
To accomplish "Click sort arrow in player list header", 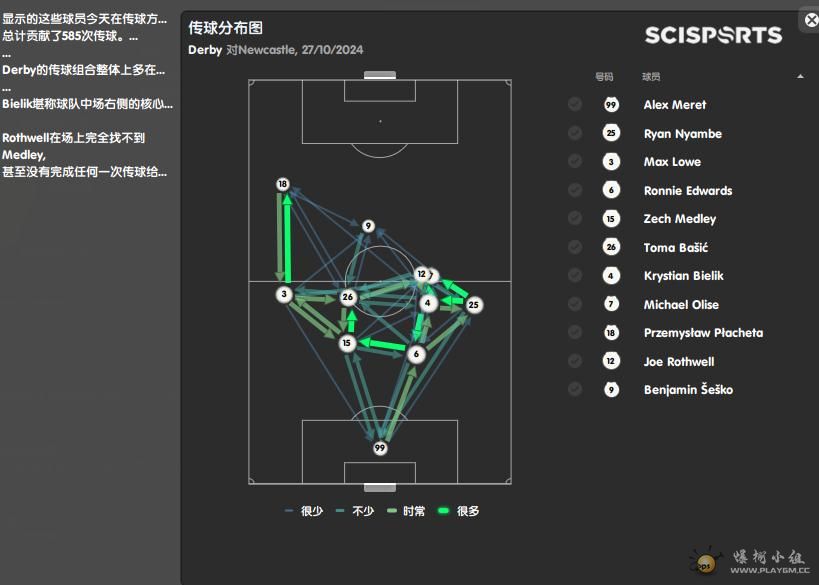I will [x=800, y=77].
